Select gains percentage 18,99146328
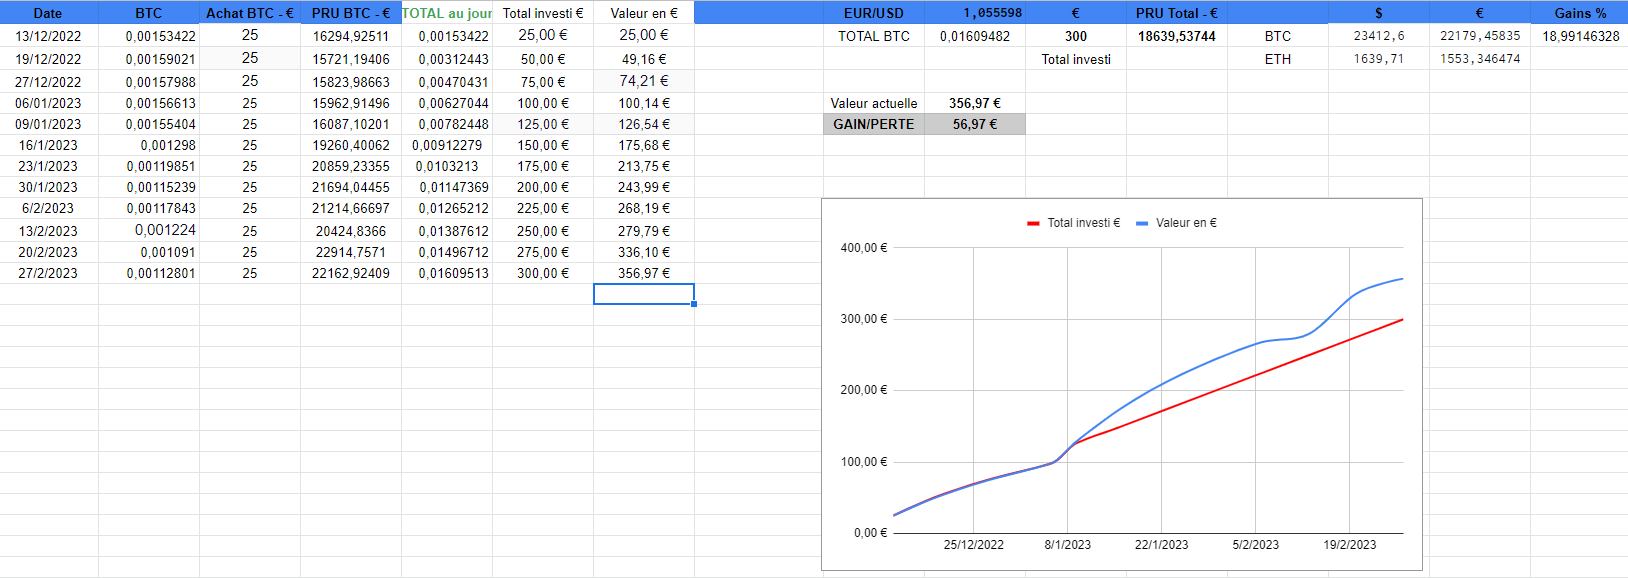The width and height of the screenshot is (1628, 578). click(x=1580, y=36)
